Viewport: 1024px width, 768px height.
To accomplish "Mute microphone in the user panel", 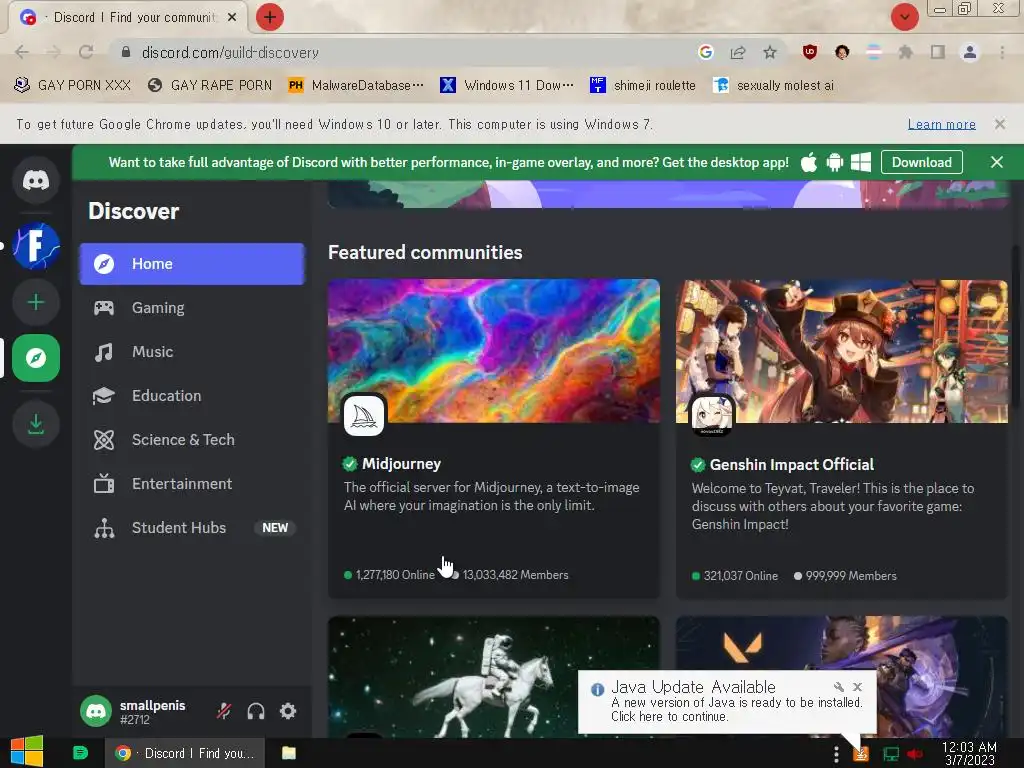I will 224,711.
